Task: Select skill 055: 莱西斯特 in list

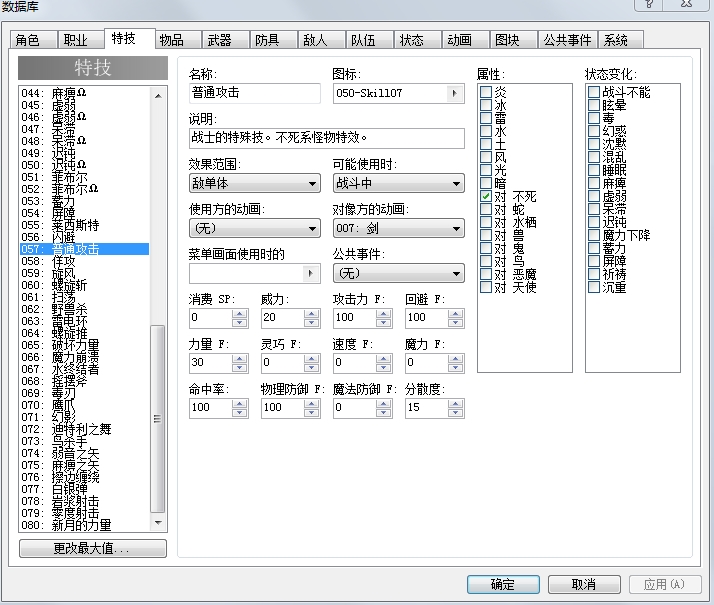Action: click(85, 225)
